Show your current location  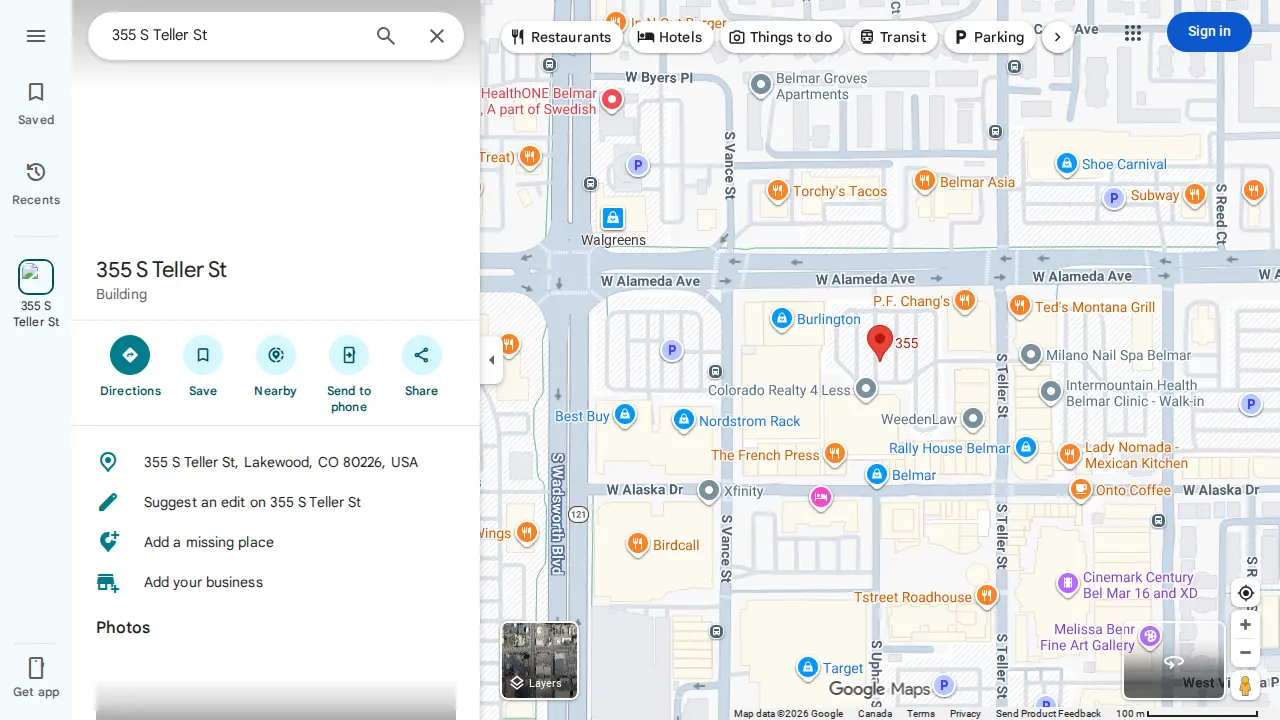click(x=1245, y=593)
